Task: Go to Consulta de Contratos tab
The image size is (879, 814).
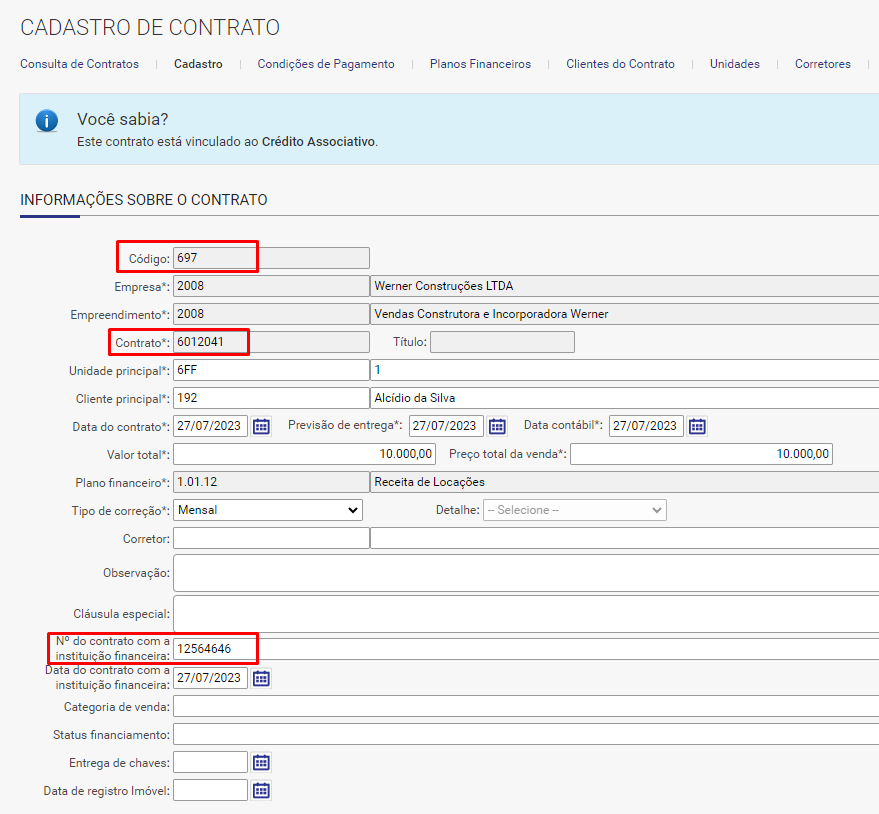Action: [x=80, y=64]
